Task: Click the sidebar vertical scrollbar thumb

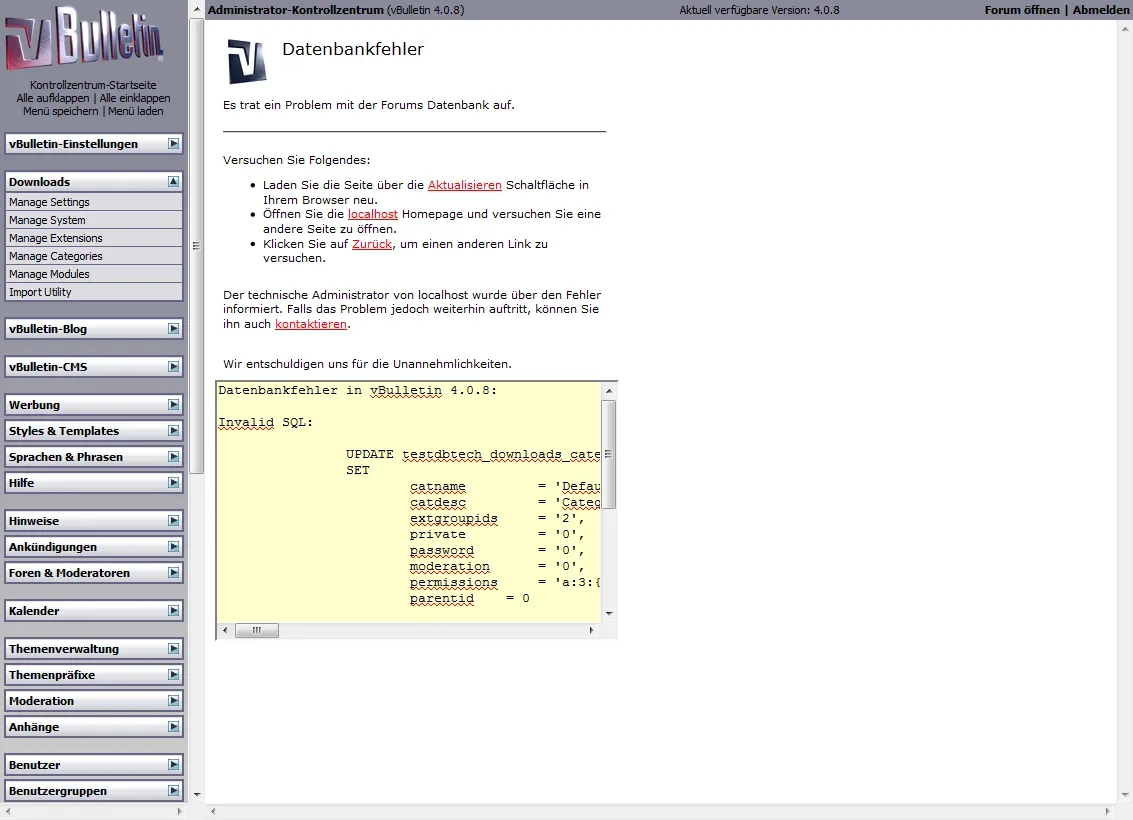Action: tap(197, 246)
